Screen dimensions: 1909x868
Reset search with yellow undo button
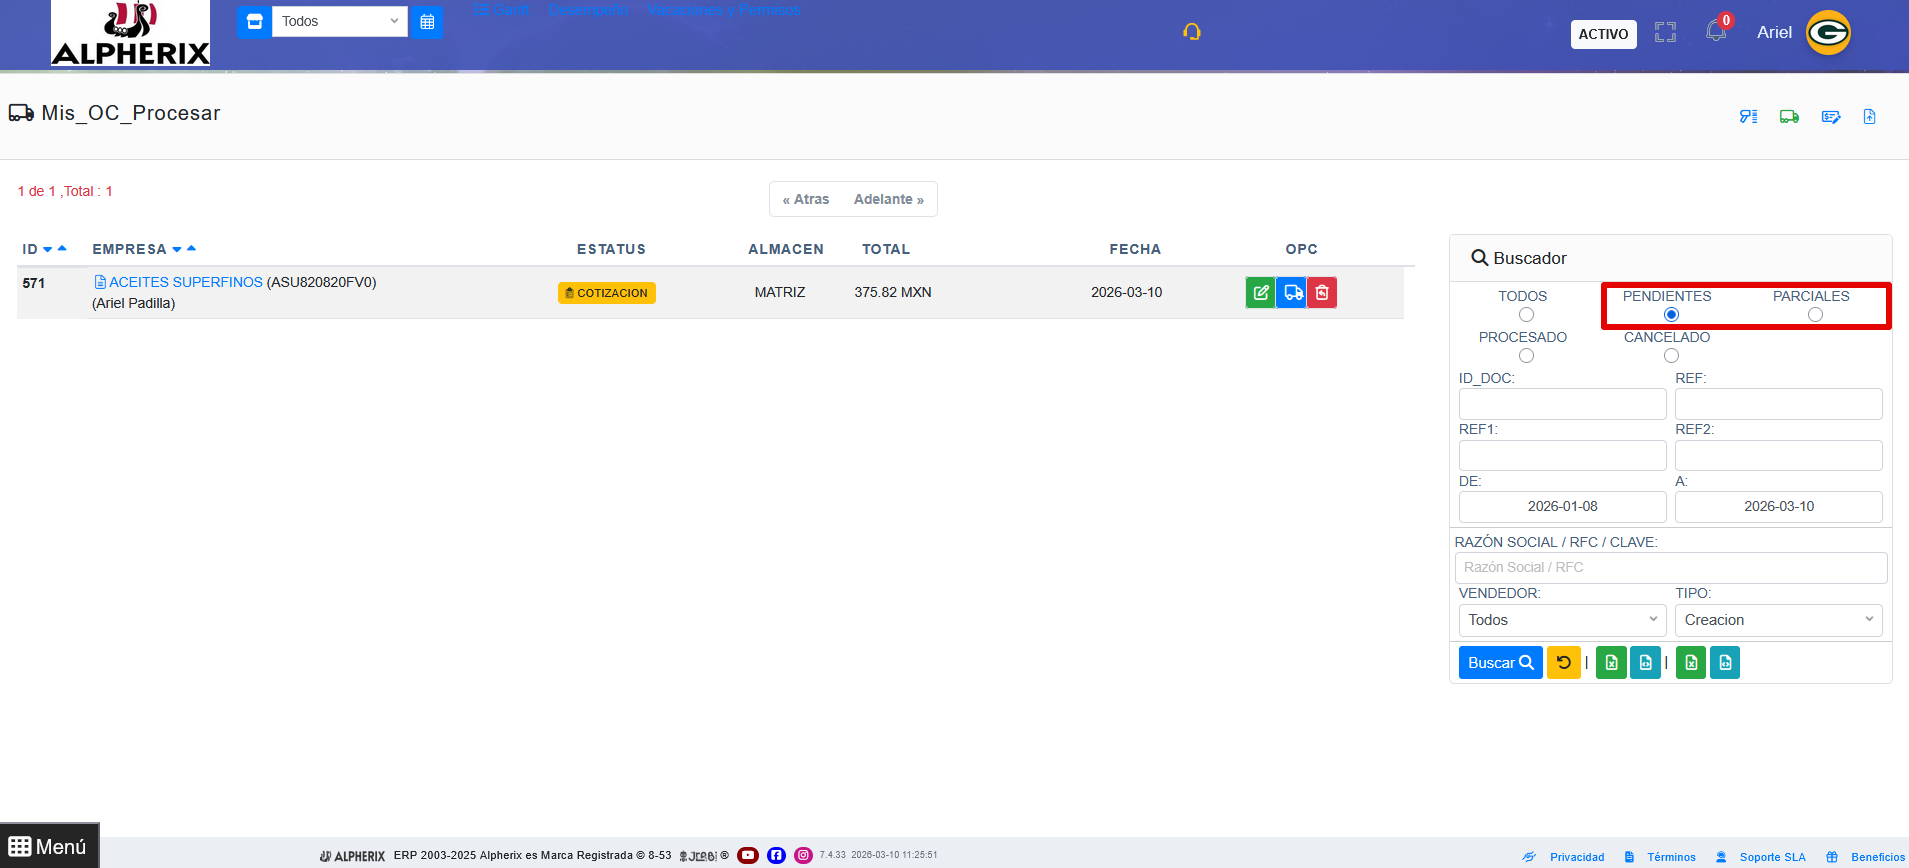[1564, 663]
